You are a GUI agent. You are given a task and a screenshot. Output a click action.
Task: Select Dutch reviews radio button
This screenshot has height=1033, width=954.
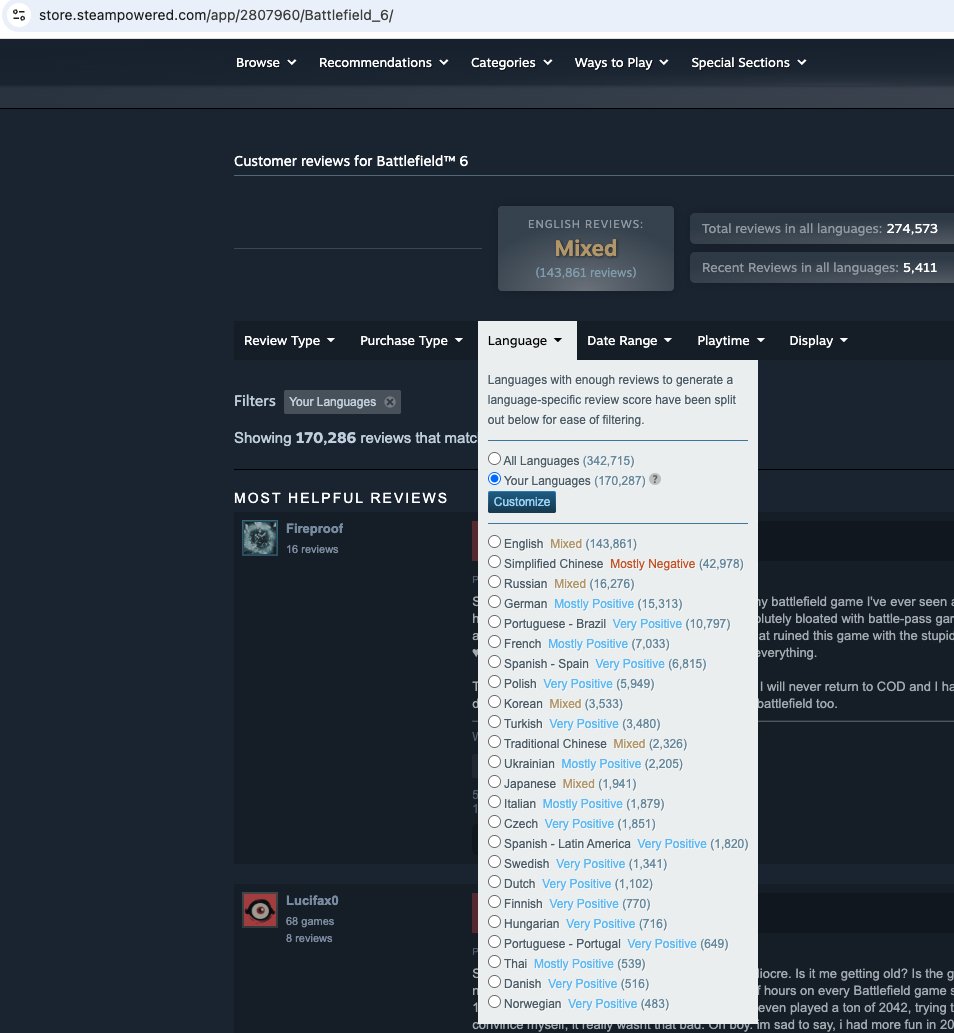pos(494,881)
